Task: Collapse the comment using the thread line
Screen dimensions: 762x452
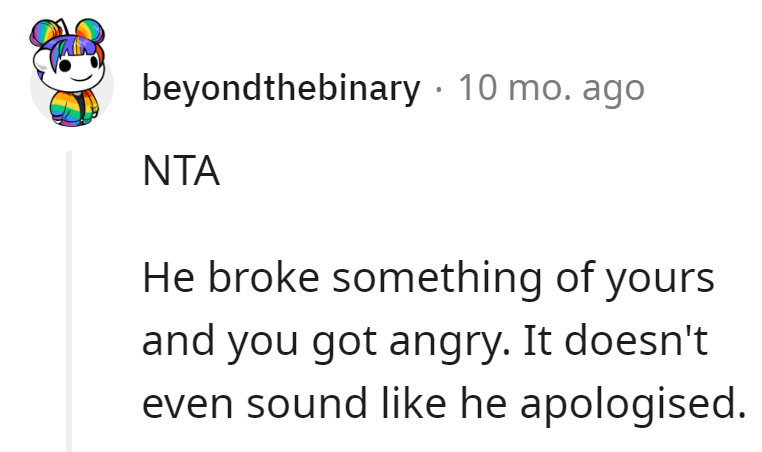Action: pos(69,301)
